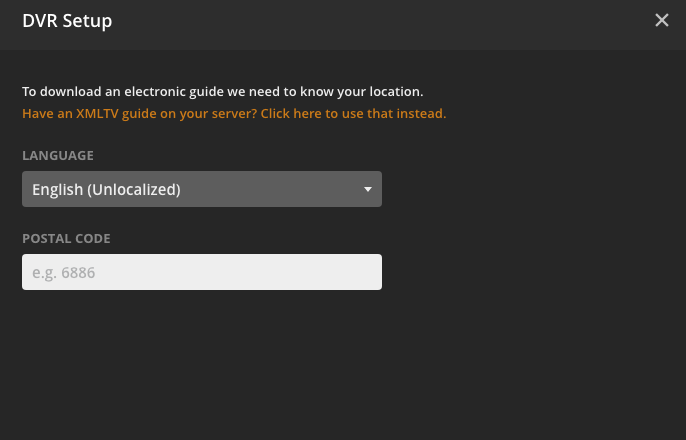Select the English (Unlocalized) combo box
The width and height of the screenshot is (686, 440).
coord(201,189)
